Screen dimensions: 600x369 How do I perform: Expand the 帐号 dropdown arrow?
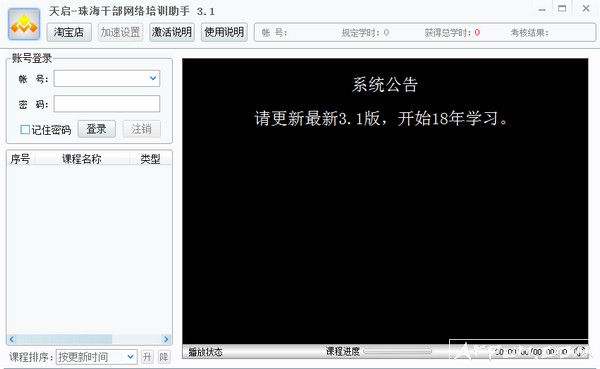point(153,78)
